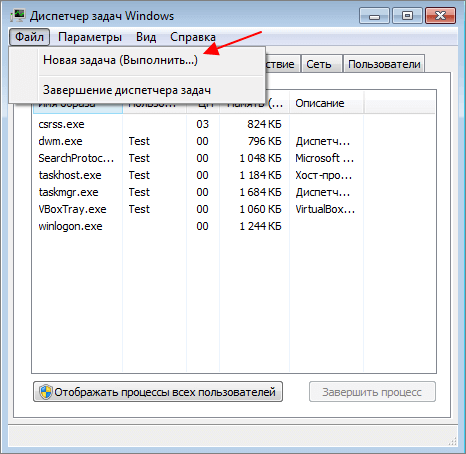Open the Вид menu
Screen dimensions: 466x454
[x=146, y=37]
